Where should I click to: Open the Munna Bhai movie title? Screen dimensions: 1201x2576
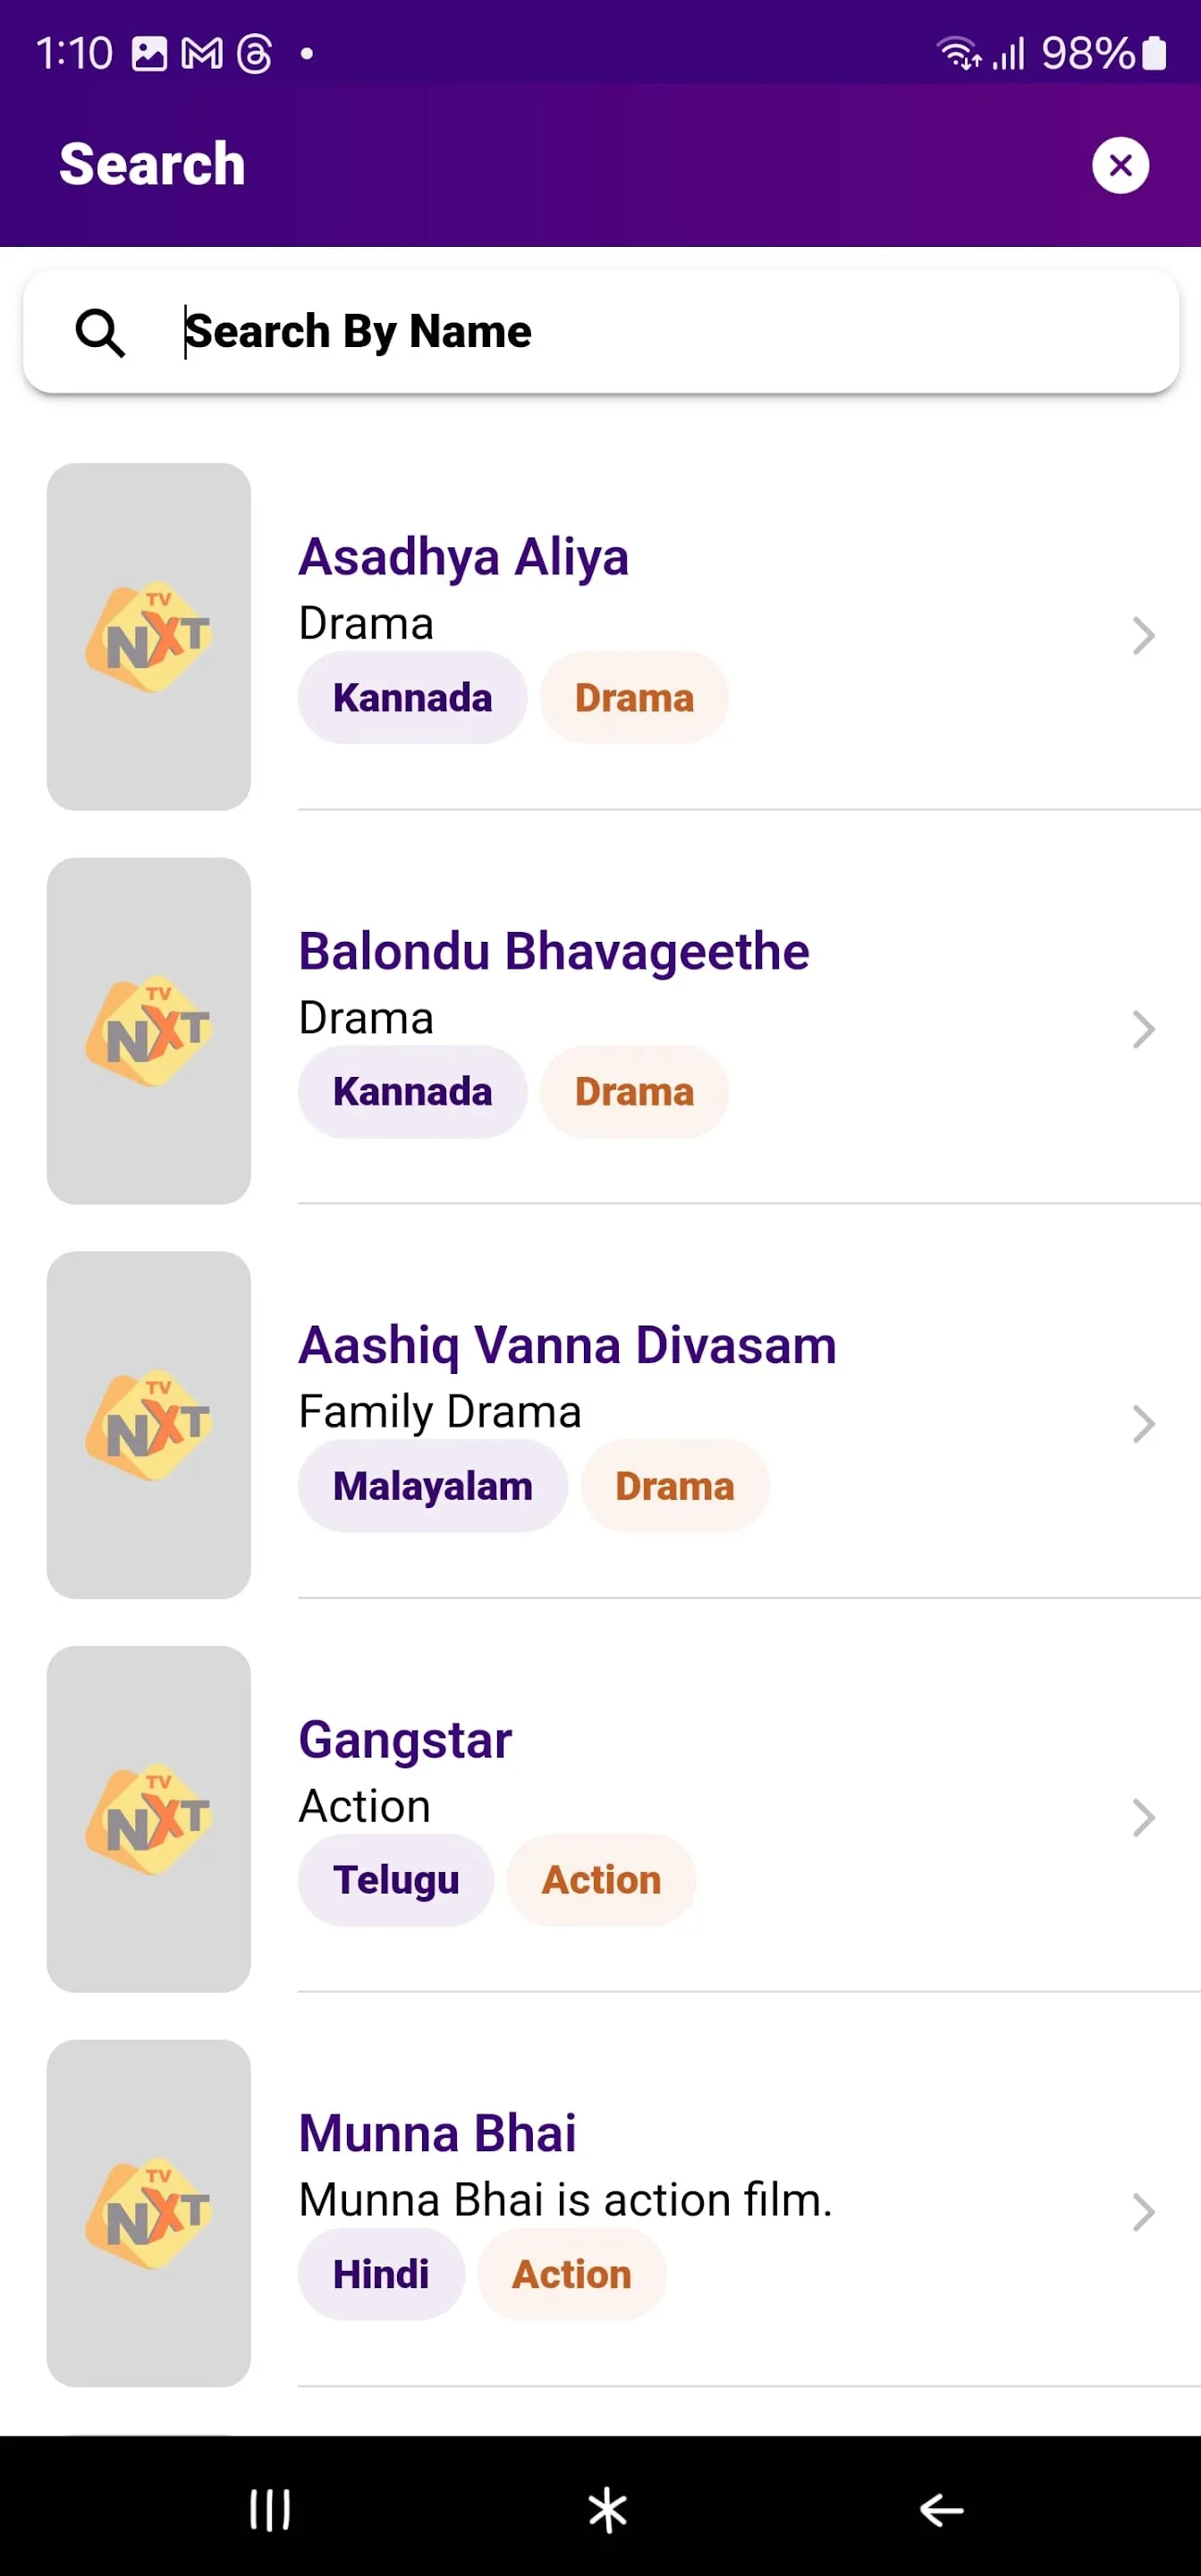tap(438, 2133)
